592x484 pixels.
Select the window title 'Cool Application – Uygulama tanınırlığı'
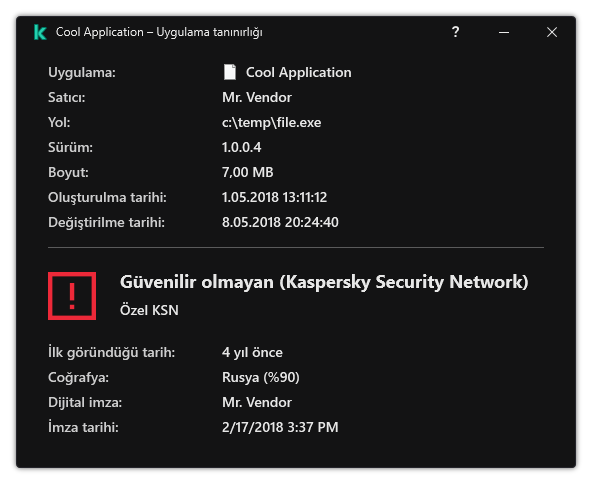pyautogui.click(x=159, y=32)
